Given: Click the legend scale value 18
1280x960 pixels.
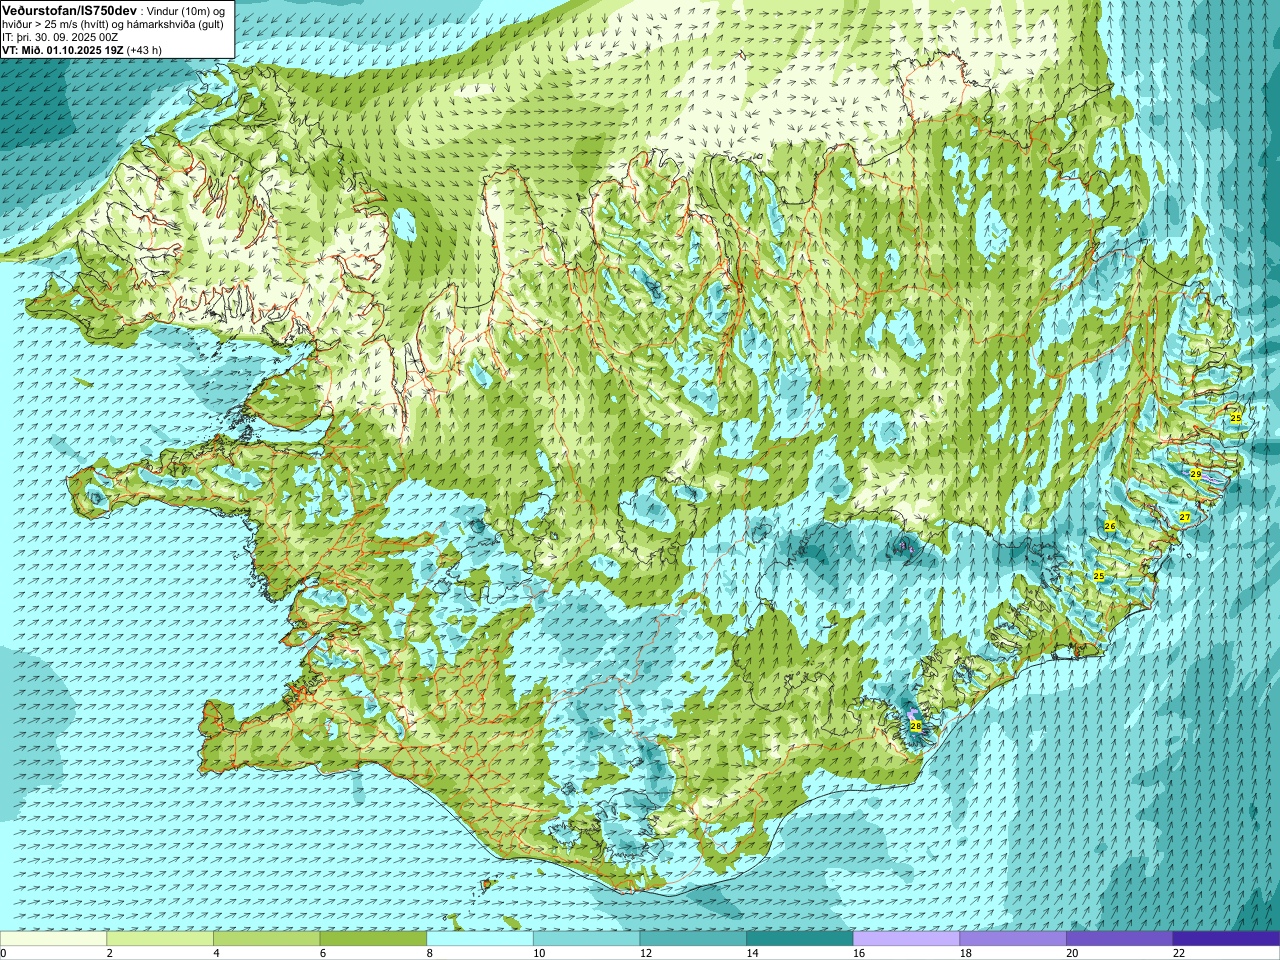Looking at the screenshot, I should pos(966,953).
